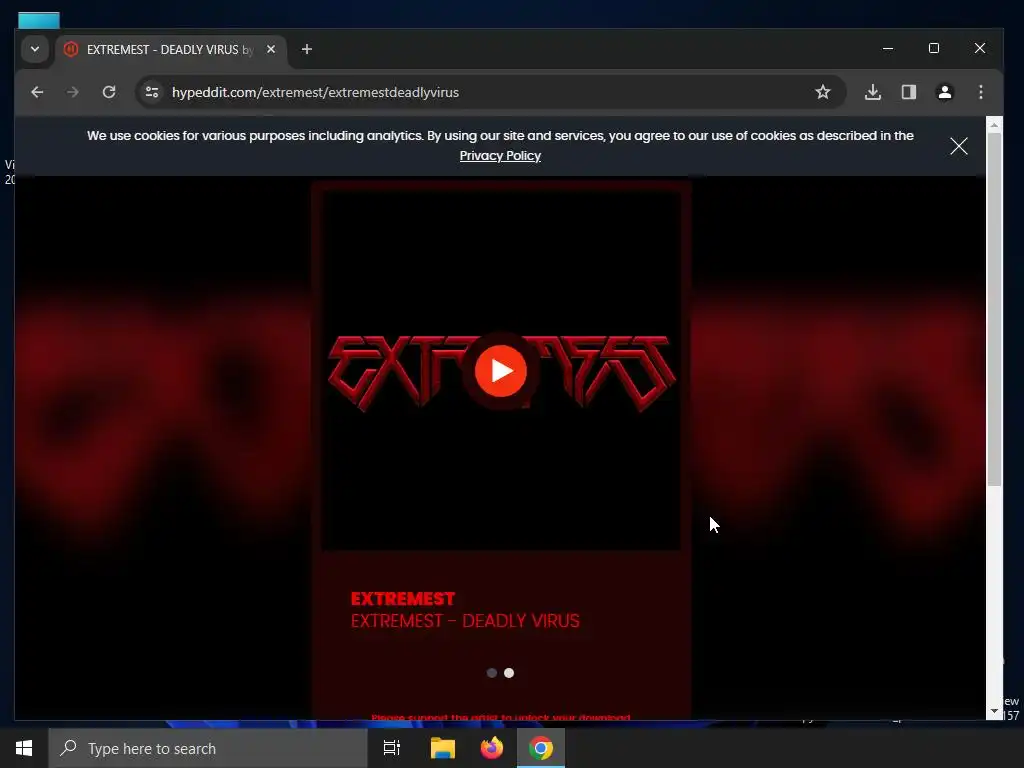This screenshot has height=768, width=1024.
Task: Select the first carousel dot
Action: pyautogui.click(x=492, y=673)
